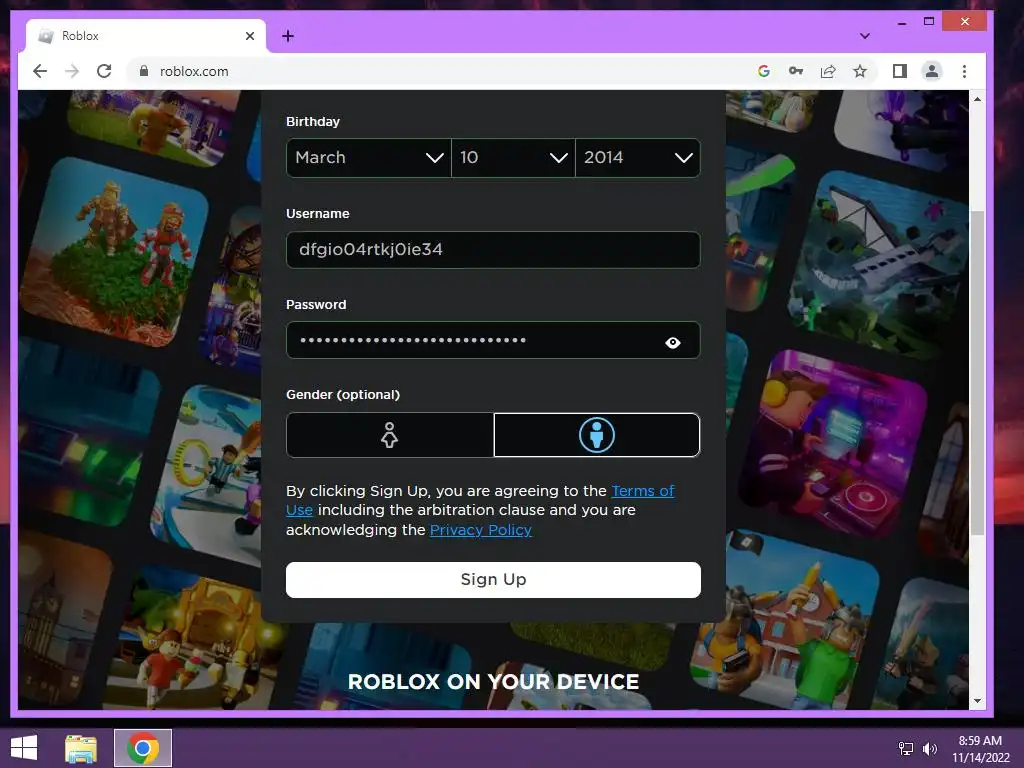
Task: Click the Chrome taskbar icon
Action: coord(143,748)
